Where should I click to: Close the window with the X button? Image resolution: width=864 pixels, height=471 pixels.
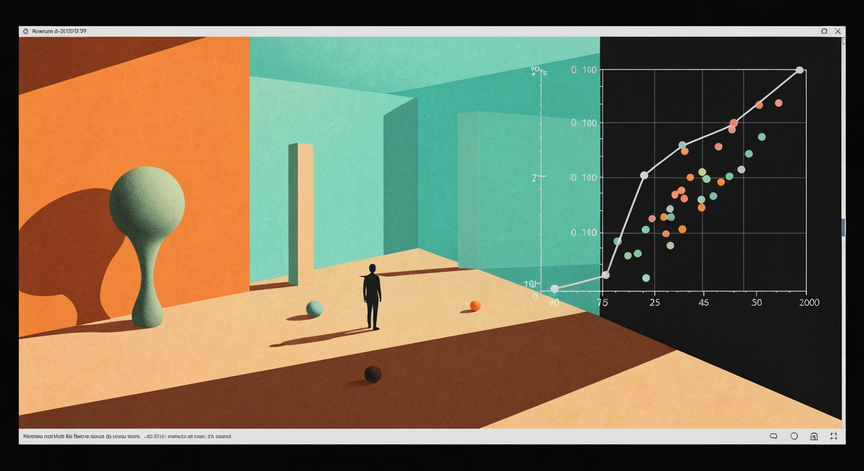click(838, 31)
